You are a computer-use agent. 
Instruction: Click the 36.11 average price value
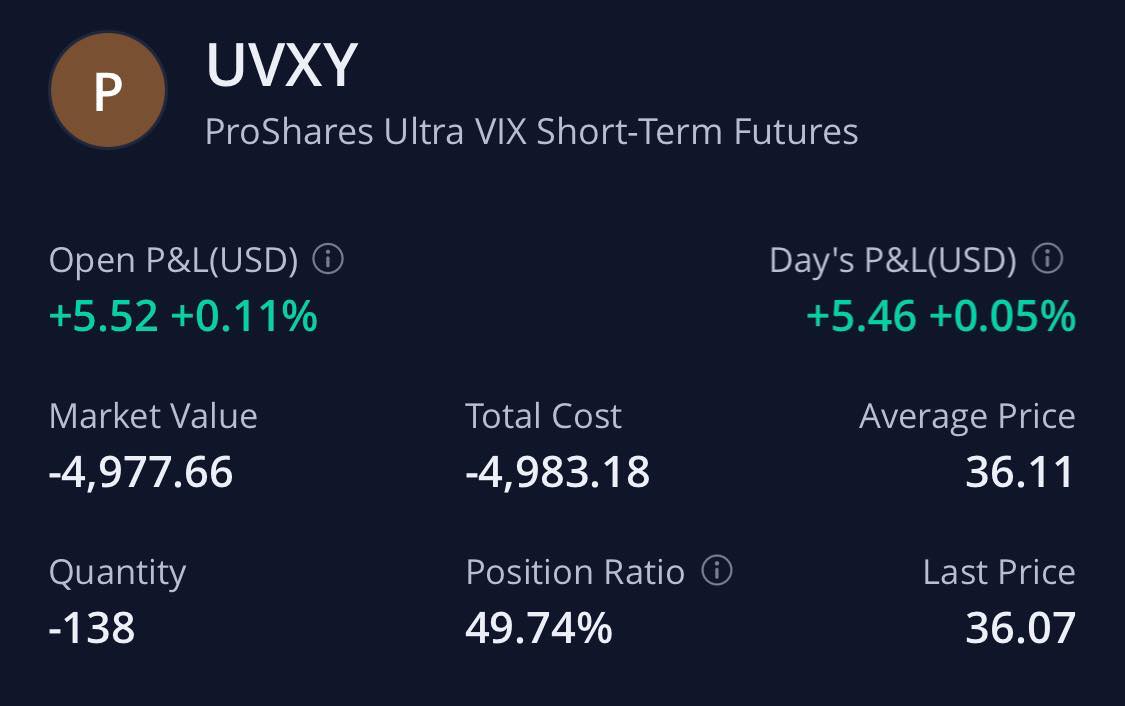(1020, 472)
